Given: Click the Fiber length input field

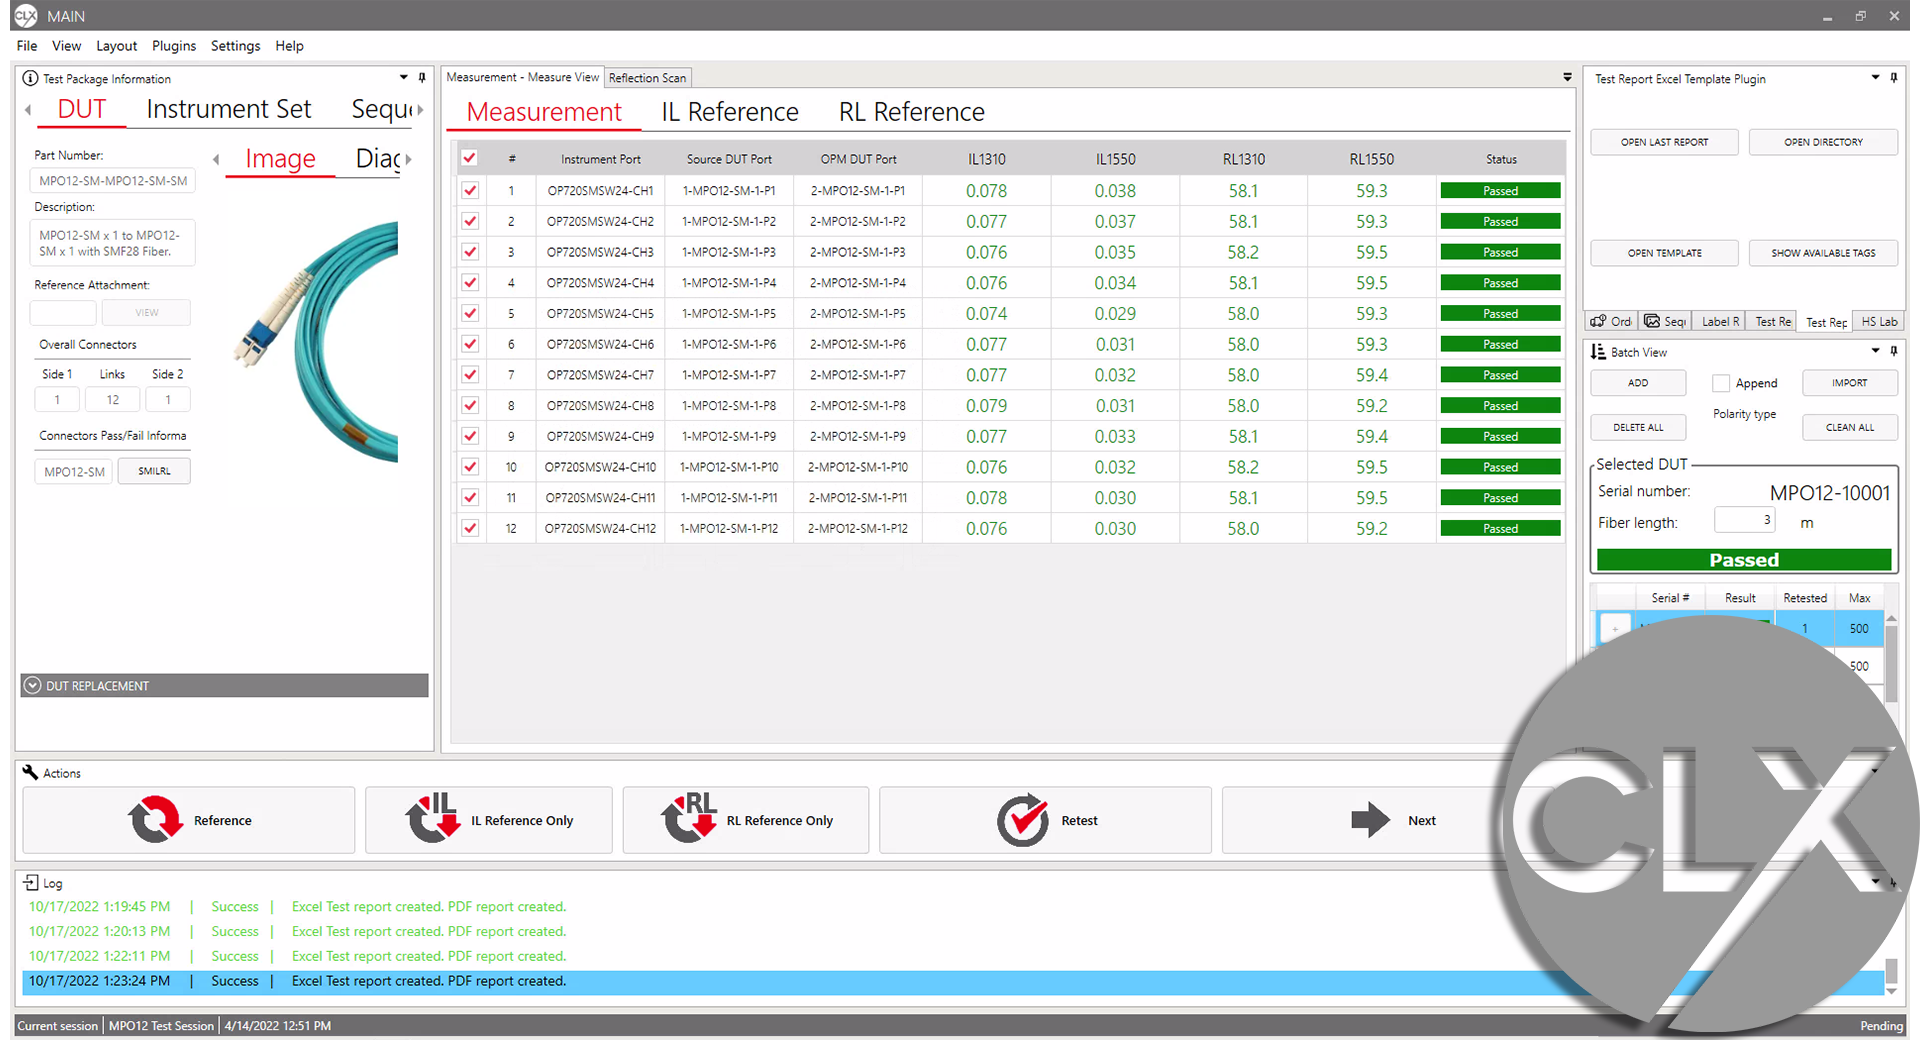Looking at the screenshot, I should click(1744, 521).
